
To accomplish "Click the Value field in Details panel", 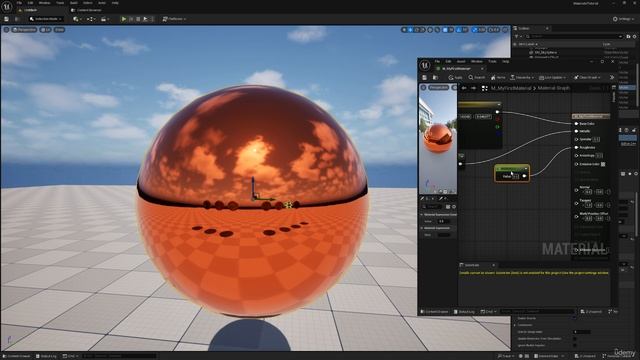I will click(x=443, y=221).
